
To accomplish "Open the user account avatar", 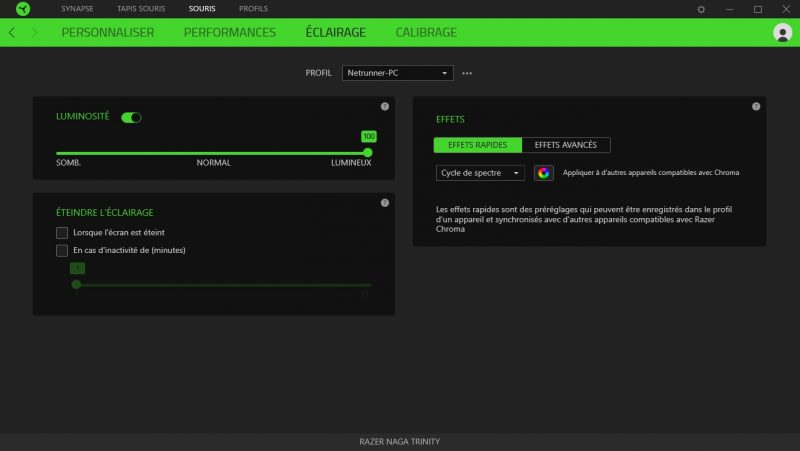I will click(782, 32).
